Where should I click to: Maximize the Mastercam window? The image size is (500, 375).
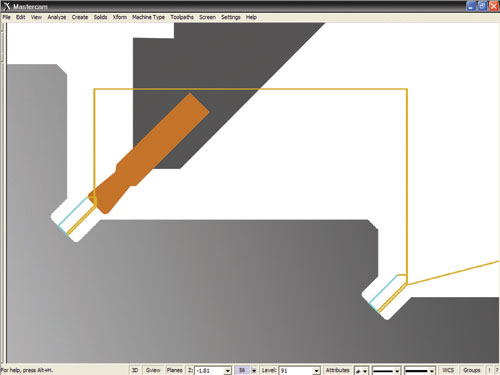tap(482, 6)
